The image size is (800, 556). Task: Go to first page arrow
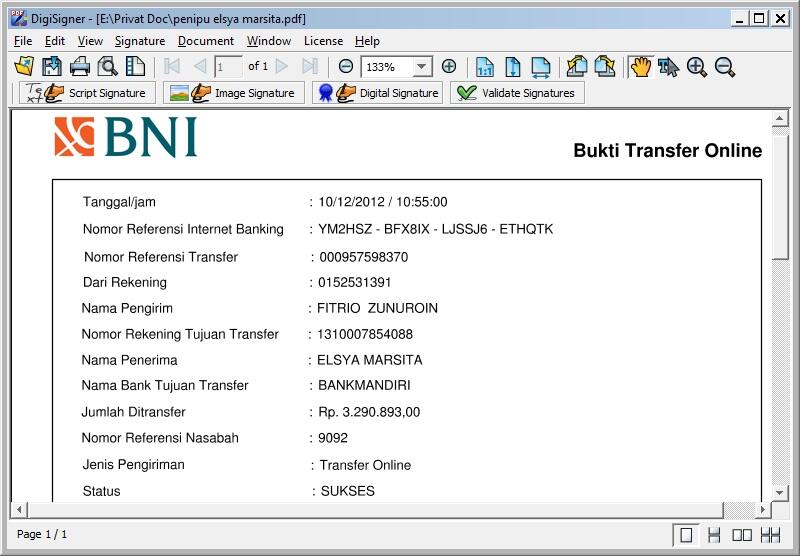[172, 66]
